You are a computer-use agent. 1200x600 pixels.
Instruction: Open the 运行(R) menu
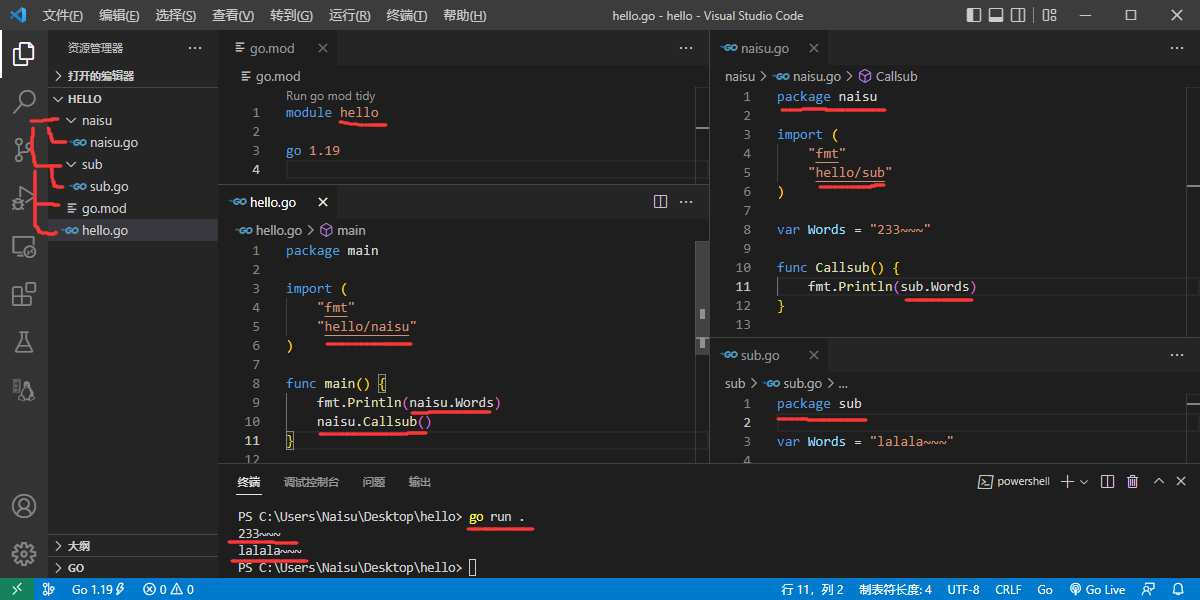click(350, 16)
